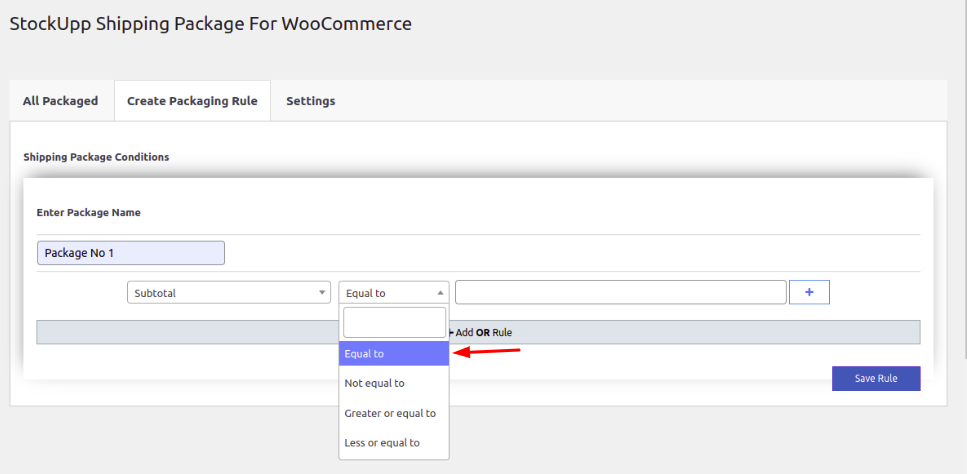
Task: Open the Subtotal condition dropdown
Action: click(229, 293)
